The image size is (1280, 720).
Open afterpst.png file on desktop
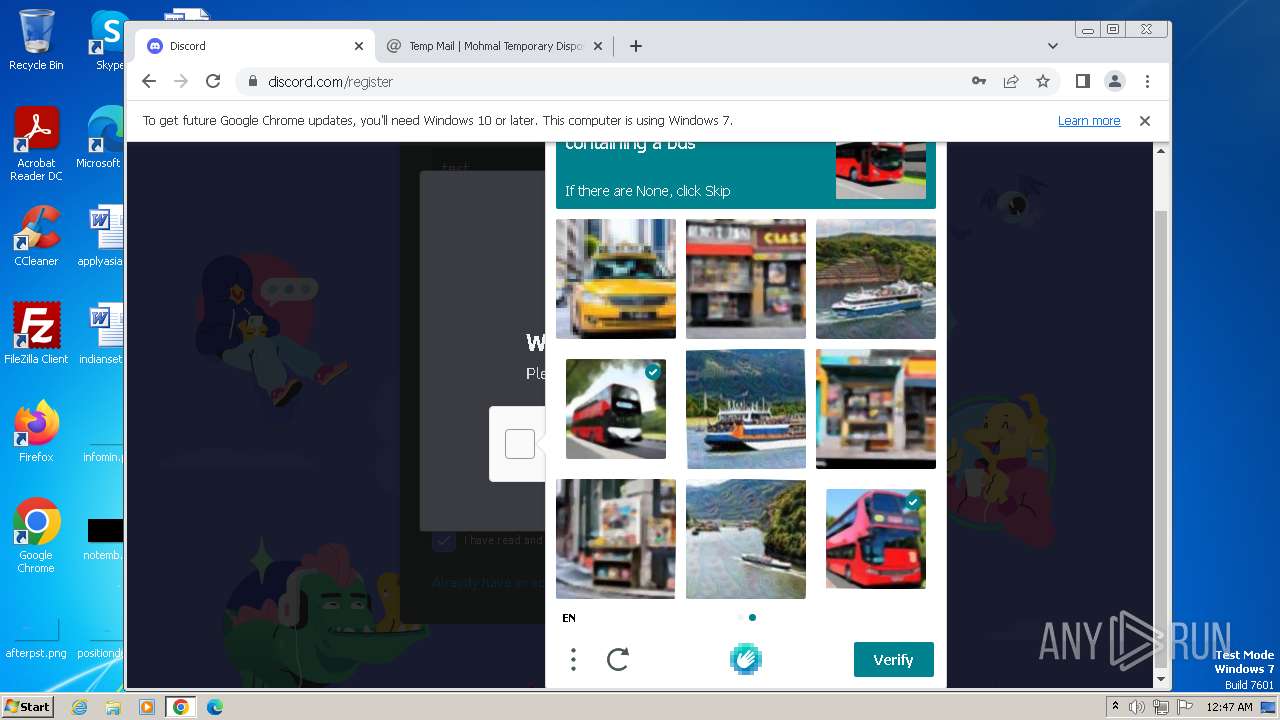pos(36,638)
